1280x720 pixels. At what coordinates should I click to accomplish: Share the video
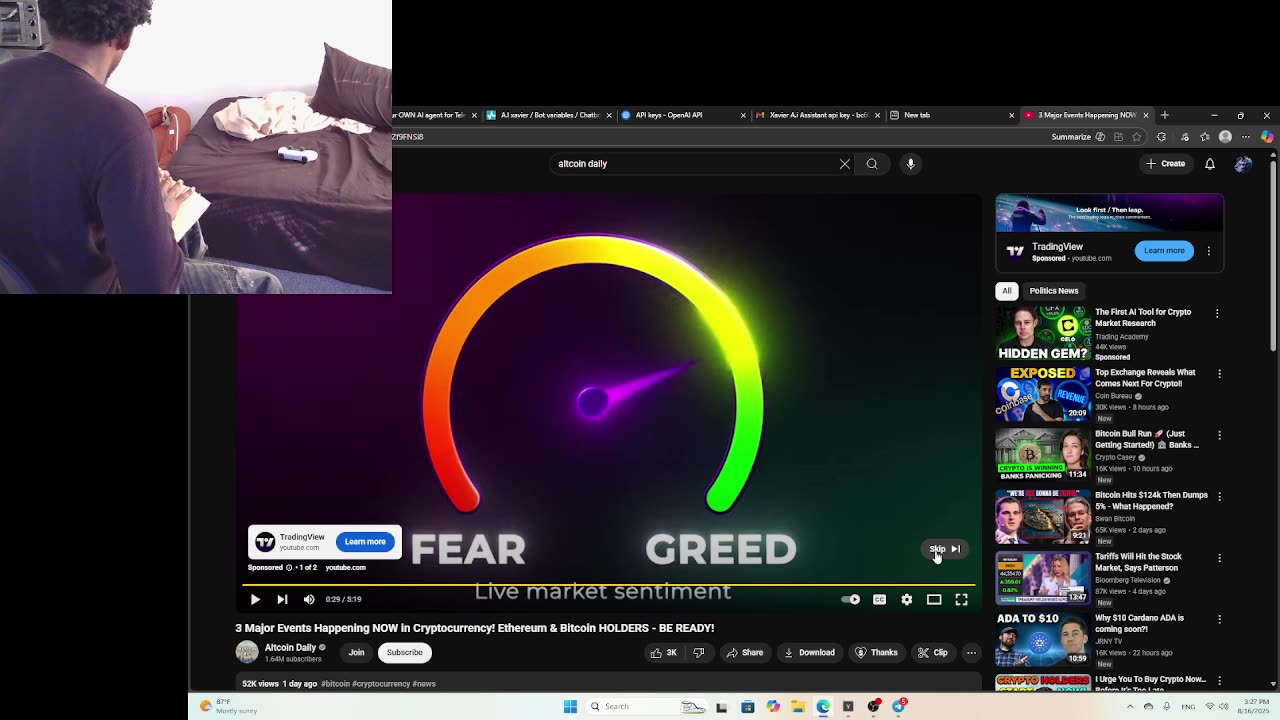click(x=745, y=653)
